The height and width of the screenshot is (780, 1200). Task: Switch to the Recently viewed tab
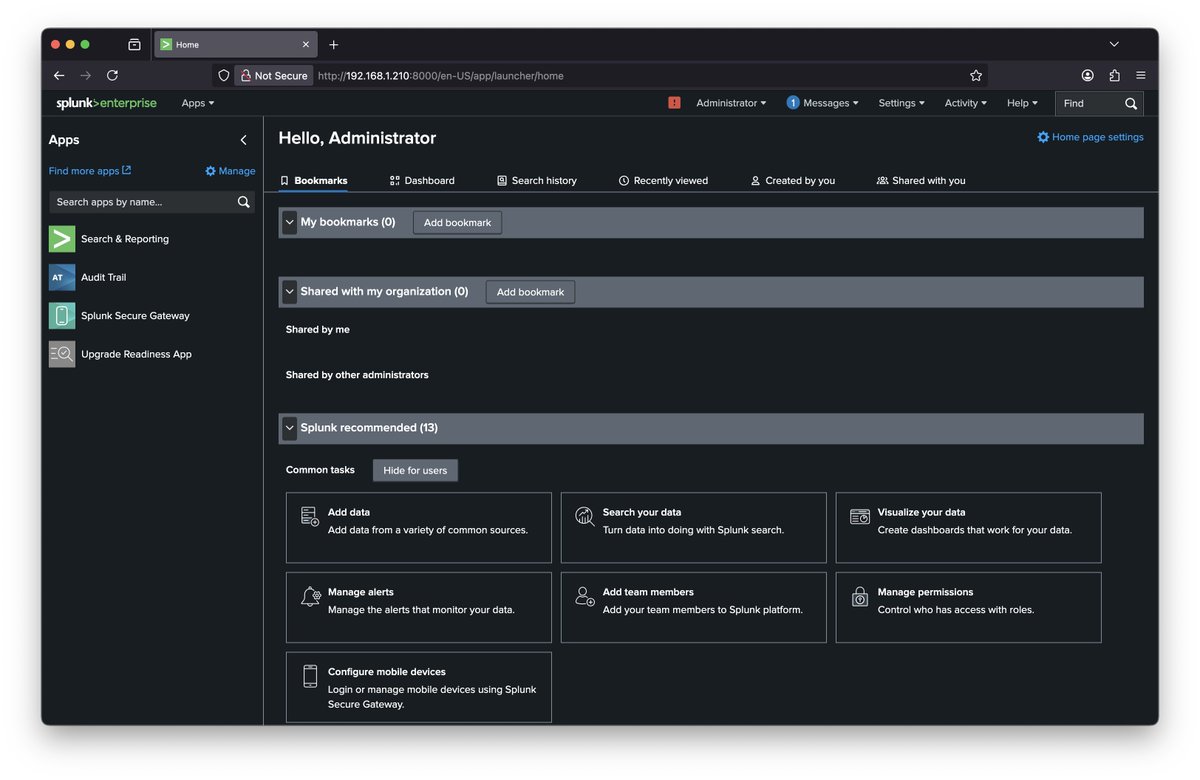pos(663,181)
